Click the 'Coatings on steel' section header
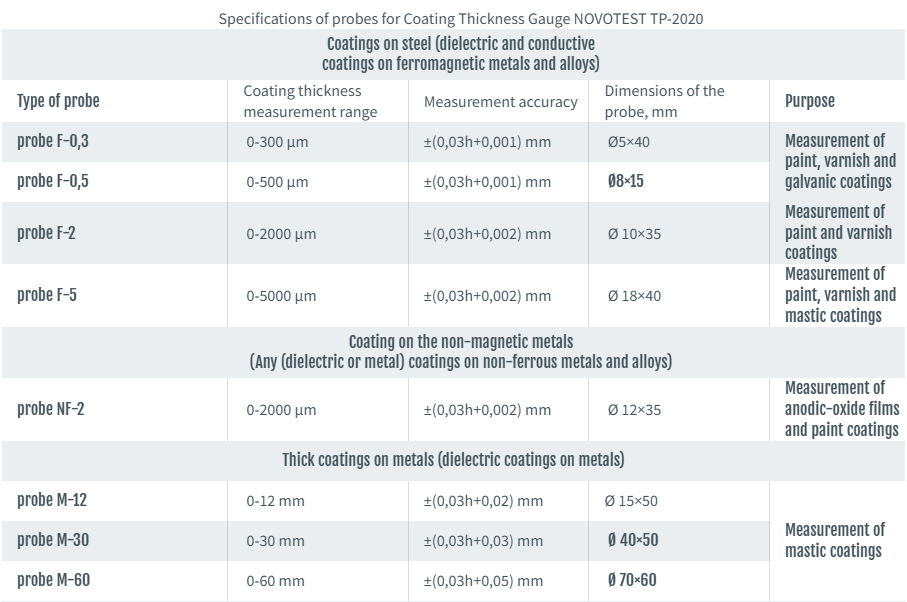Image resolution: width=907 pixels, height=602 pixels. (x=461, y=54)
